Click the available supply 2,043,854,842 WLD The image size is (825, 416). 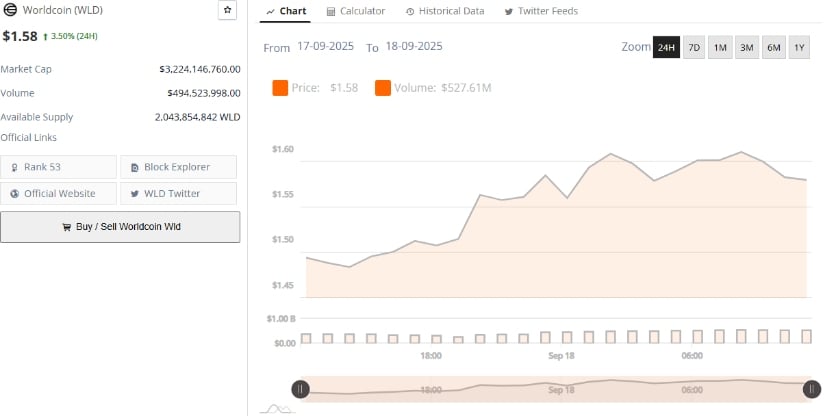pos(197,117)
